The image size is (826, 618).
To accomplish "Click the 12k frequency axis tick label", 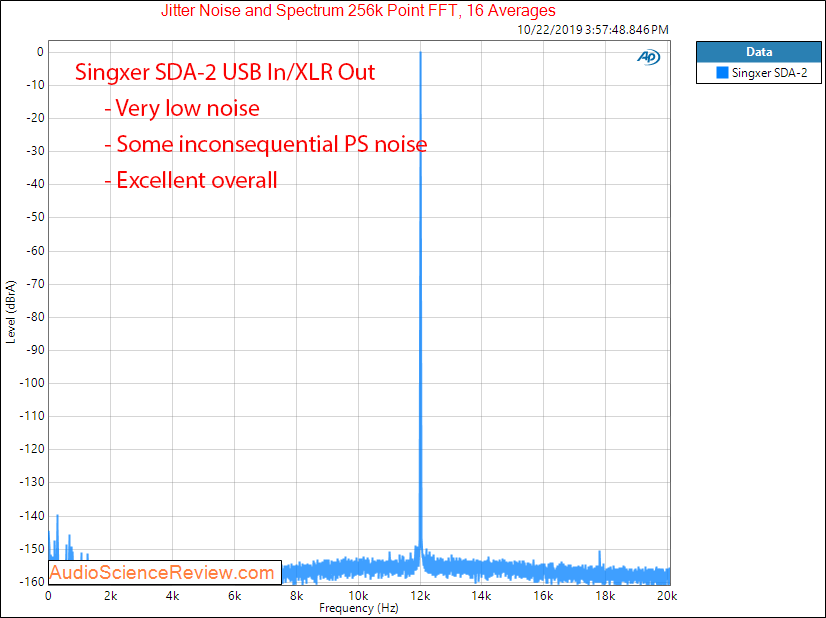I will pyautogui.click(x=420, y=596).
